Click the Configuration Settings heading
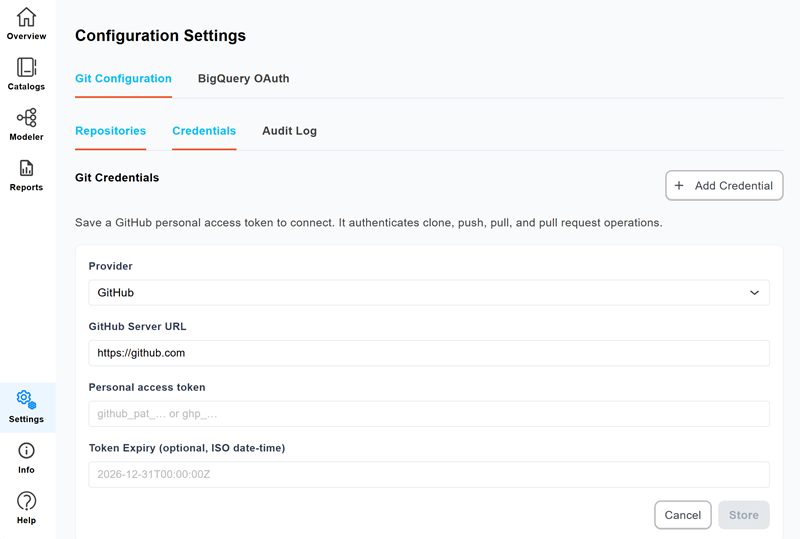The width and height of the screenshot is (800, 539). pyautogui.click(x=160, y=36)
